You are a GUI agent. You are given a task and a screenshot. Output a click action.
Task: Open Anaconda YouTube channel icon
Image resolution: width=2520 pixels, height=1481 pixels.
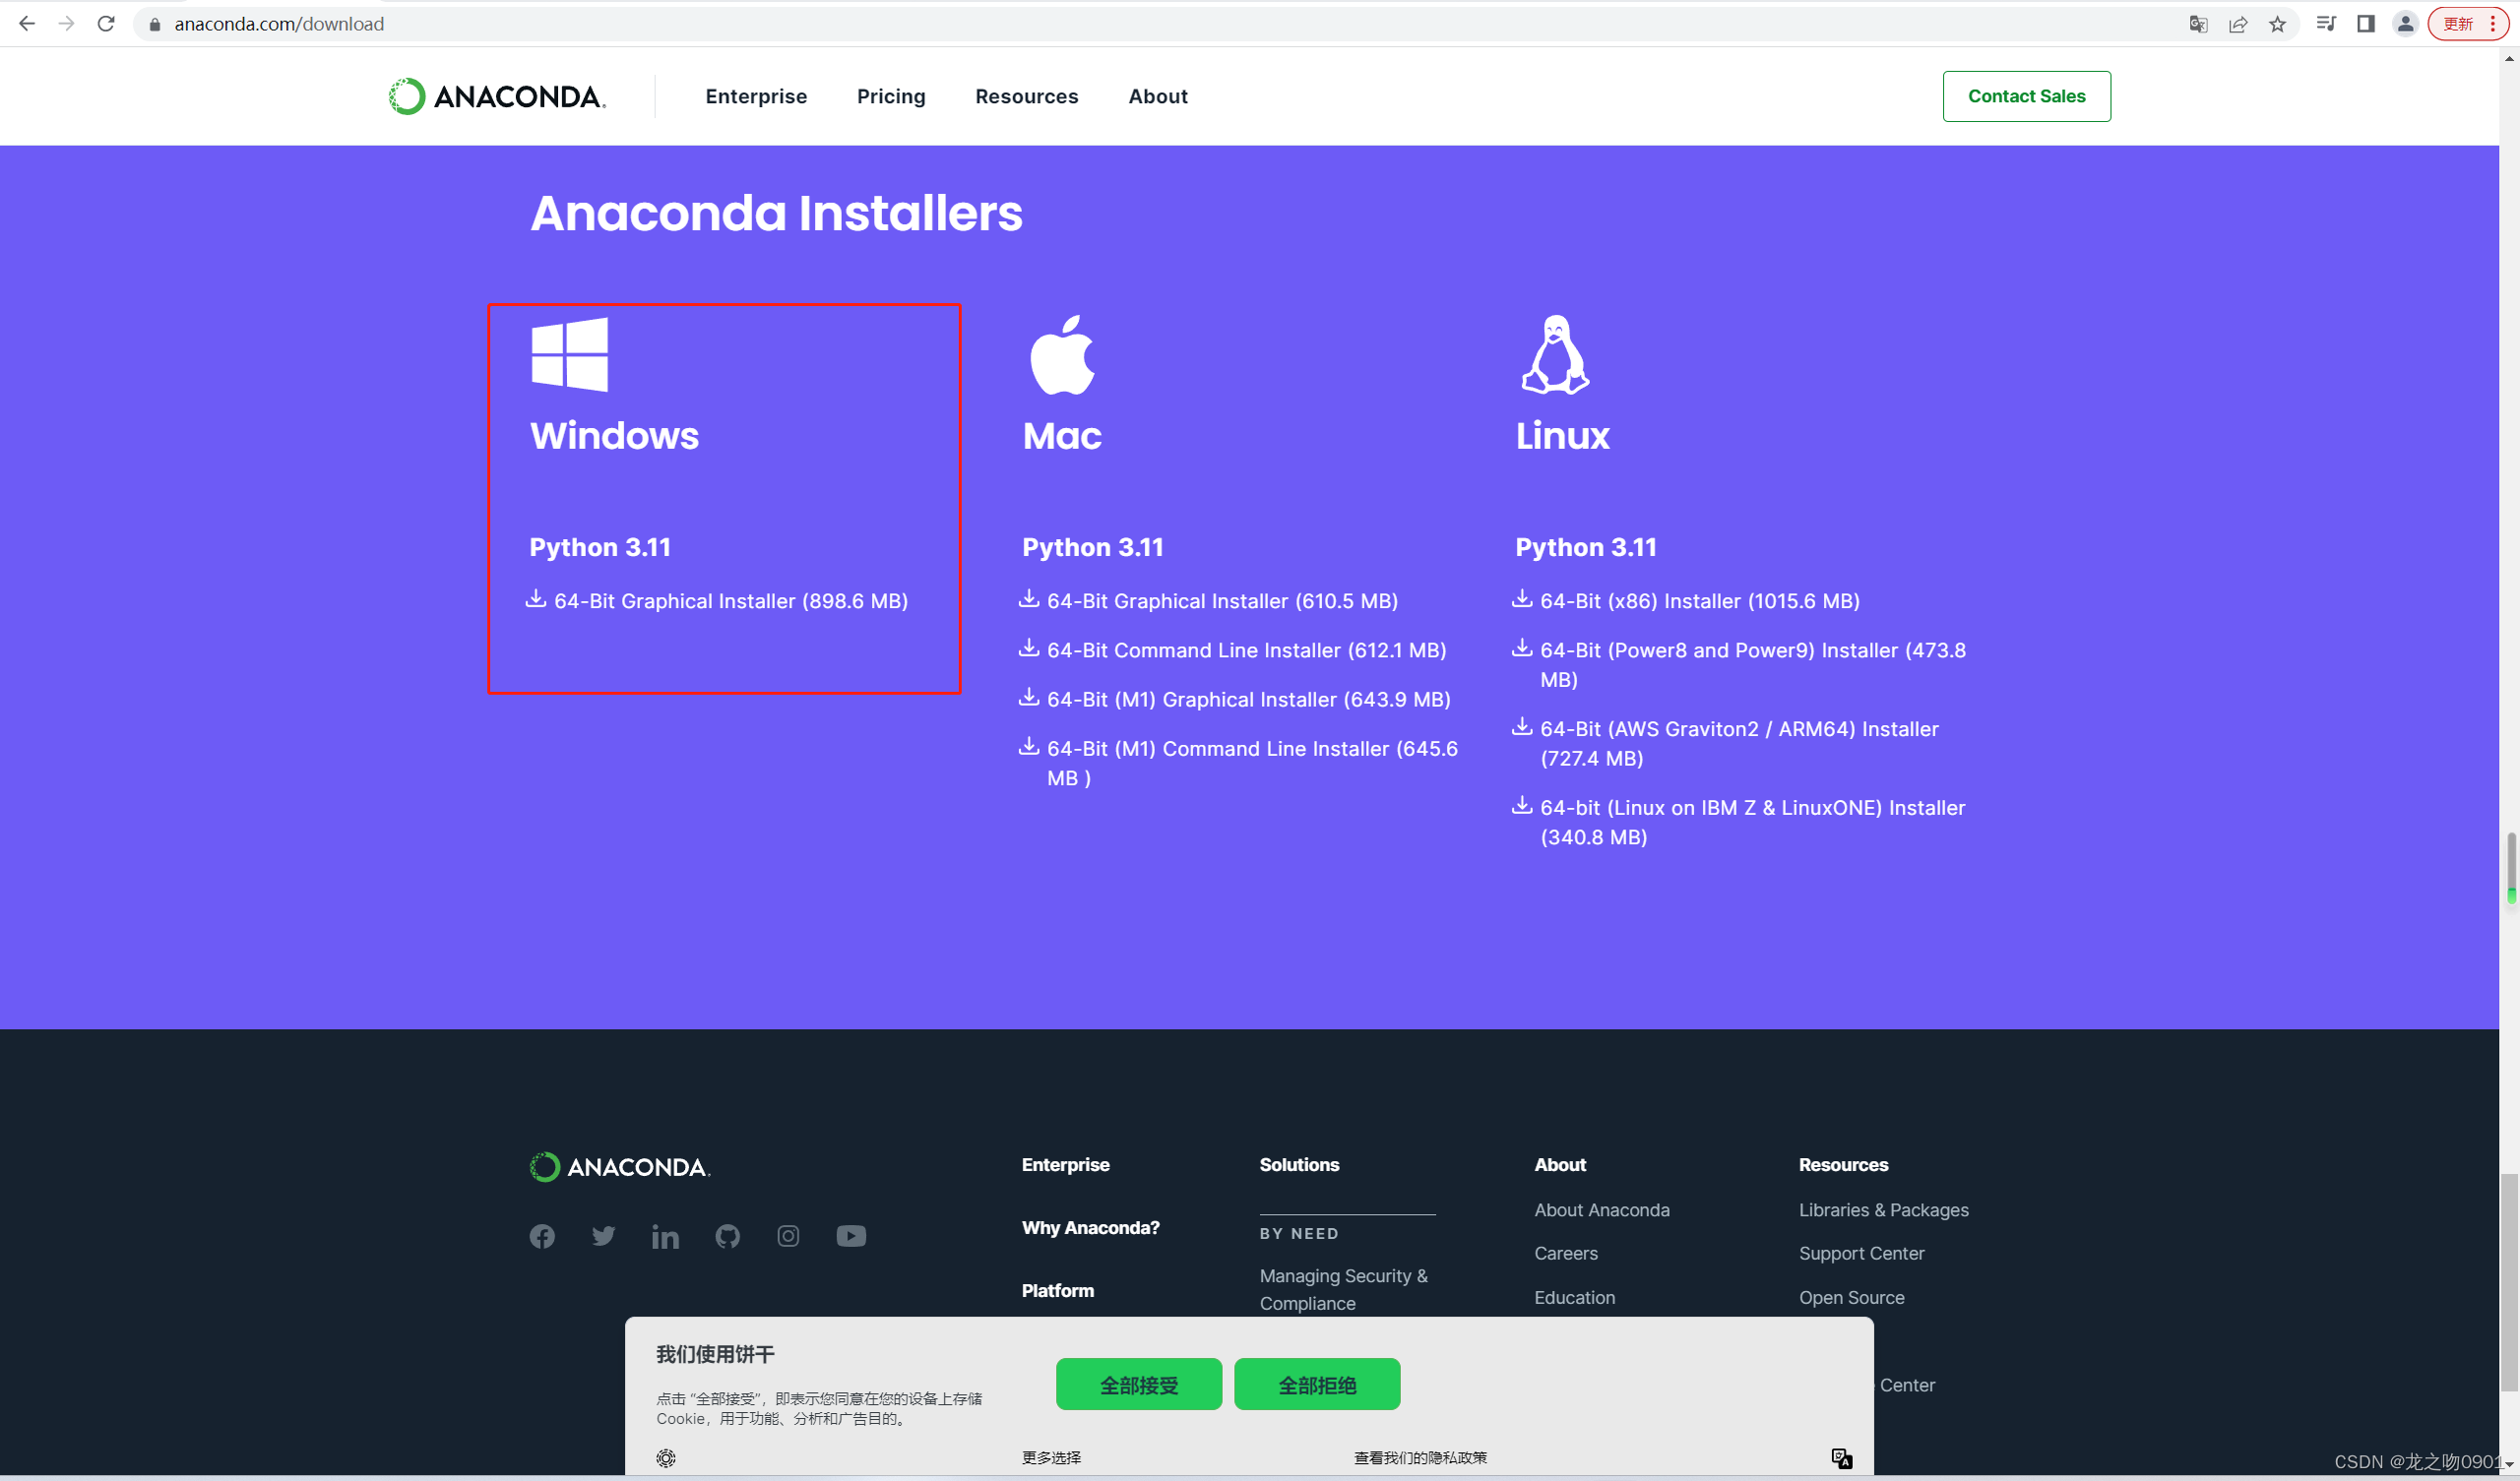851,1236
